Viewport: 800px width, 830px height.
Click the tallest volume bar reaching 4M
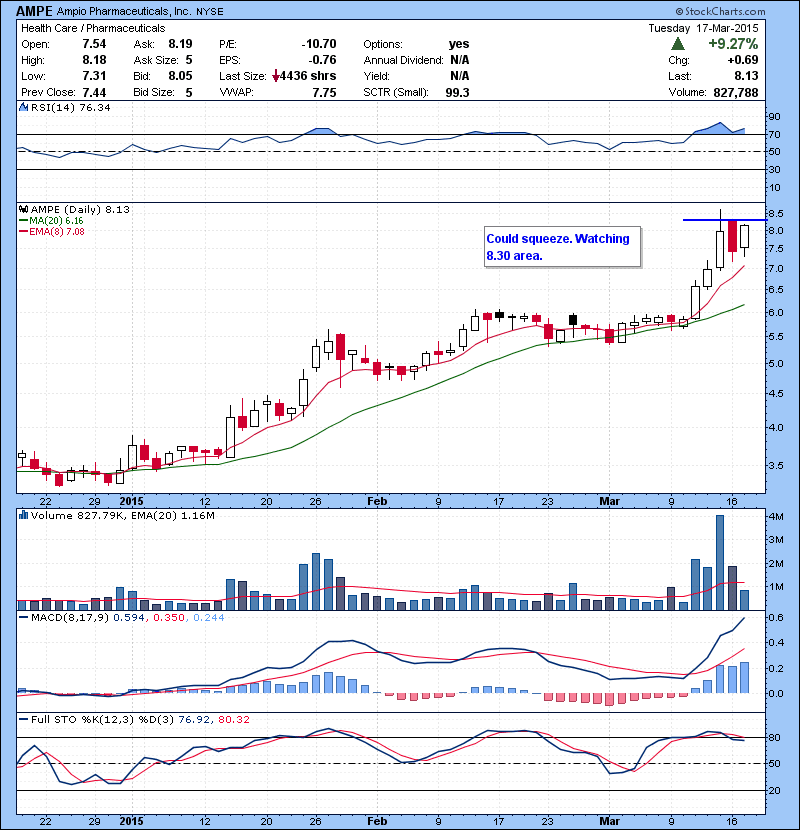coord(720,563)
